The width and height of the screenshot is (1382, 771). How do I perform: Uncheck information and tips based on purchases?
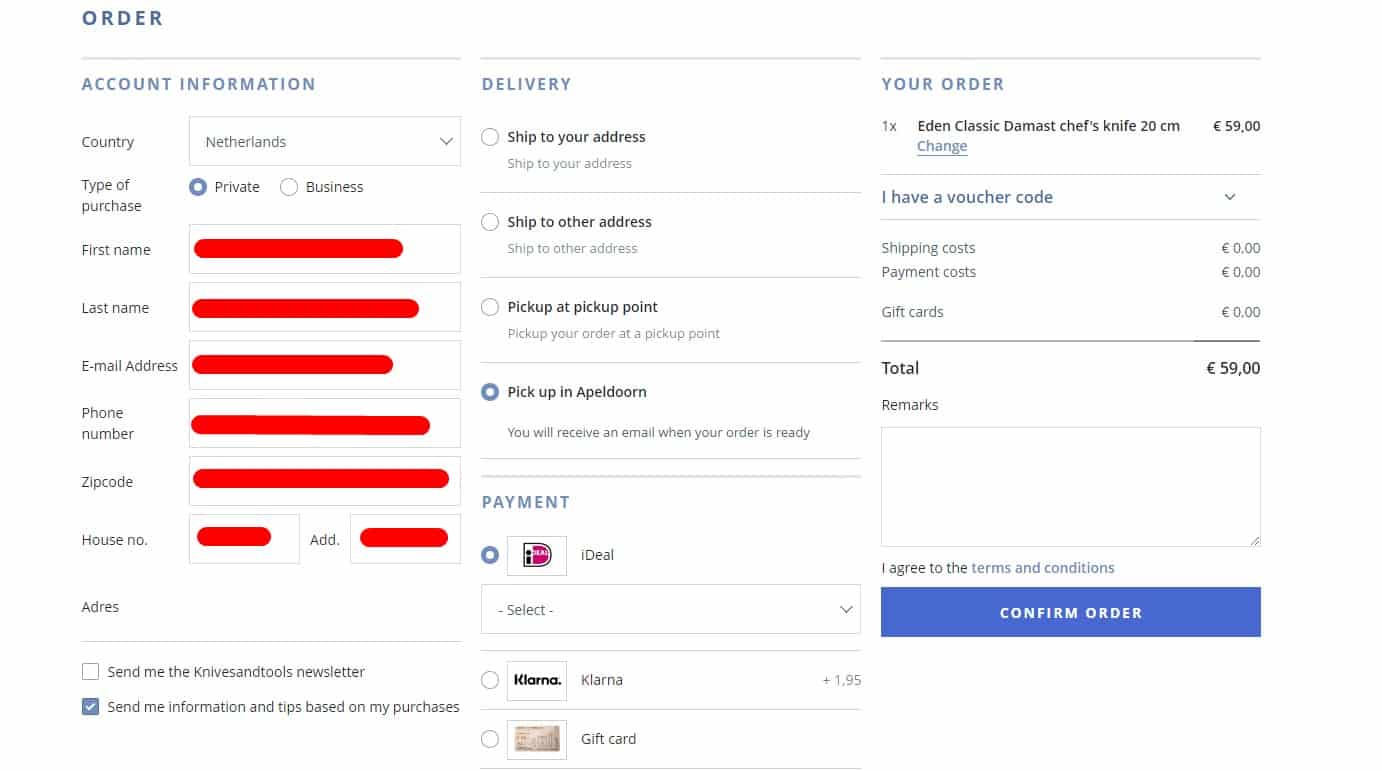(x=91, y=707)
